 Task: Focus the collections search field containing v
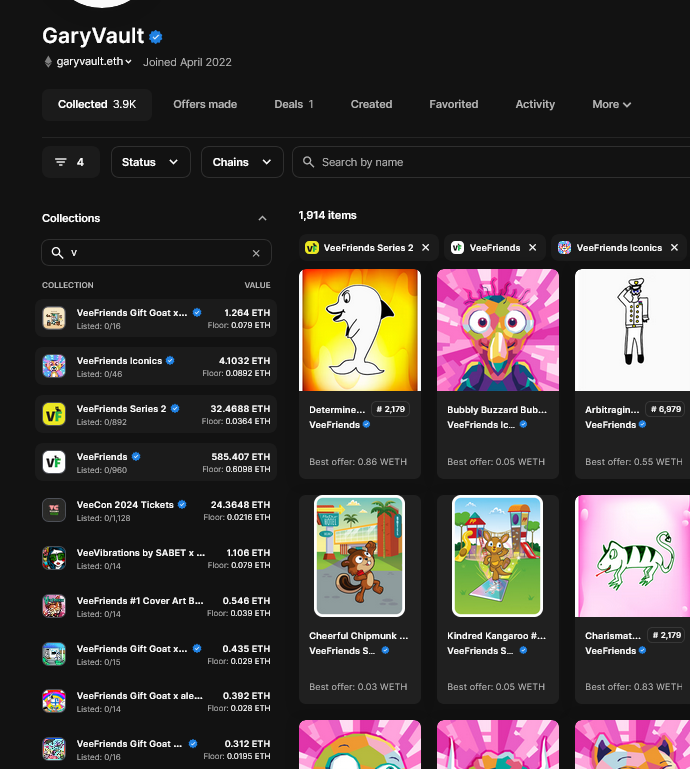[x=156, y=253]
